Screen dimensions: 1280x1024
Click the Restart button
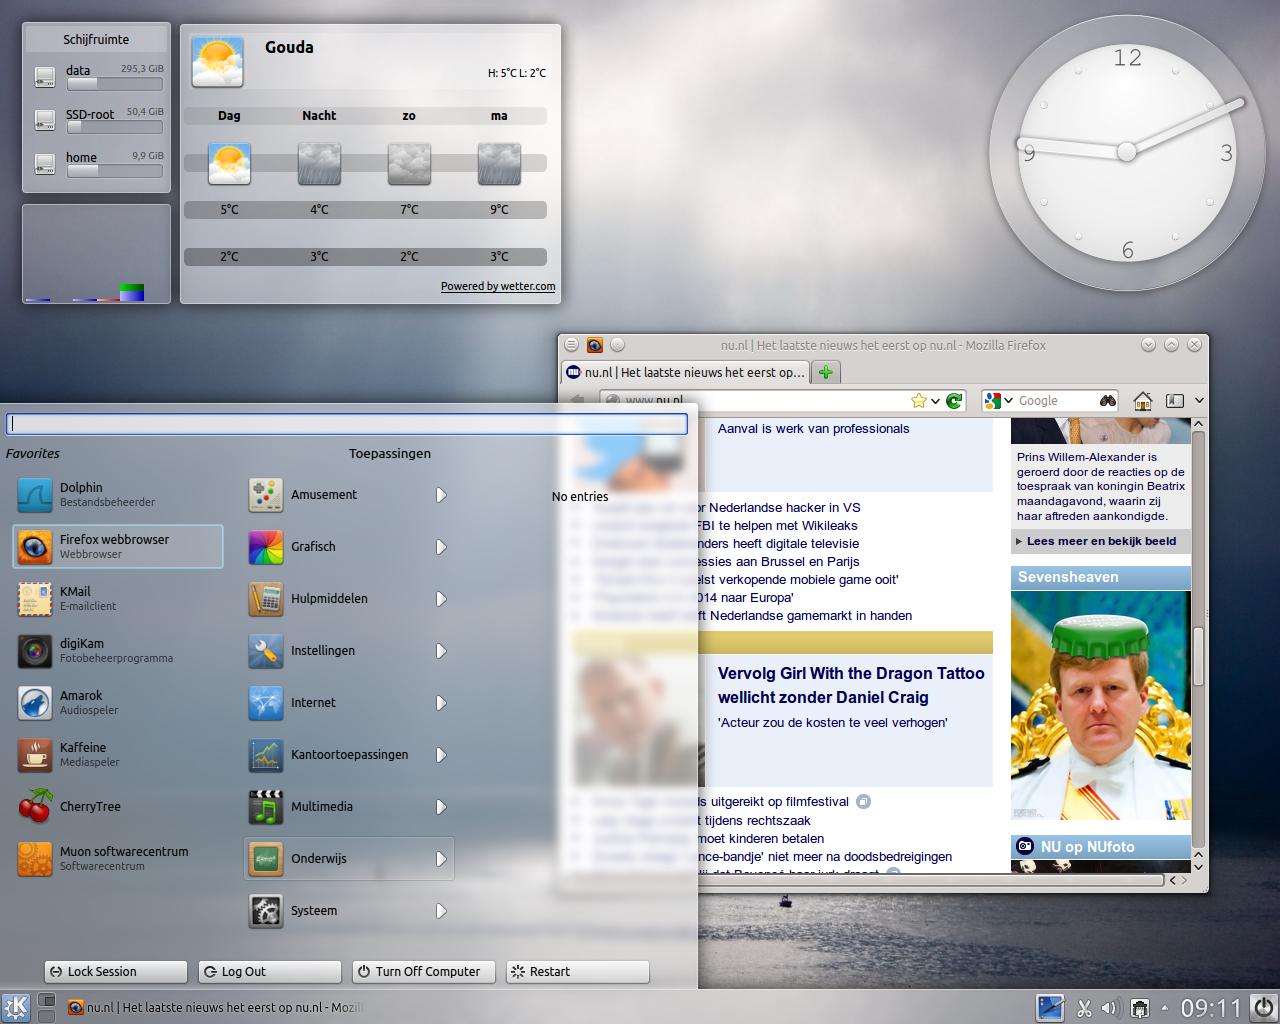pyautogui.click(x=578, y=971)
